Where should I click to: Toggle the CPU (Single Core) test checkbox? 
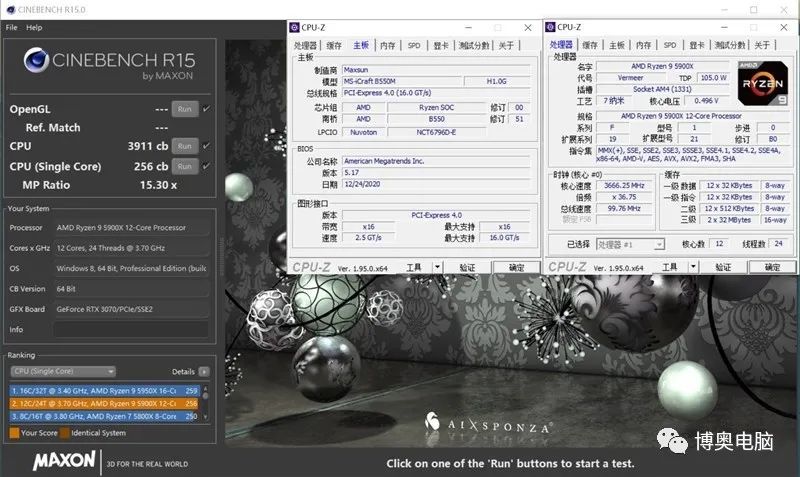206,166
